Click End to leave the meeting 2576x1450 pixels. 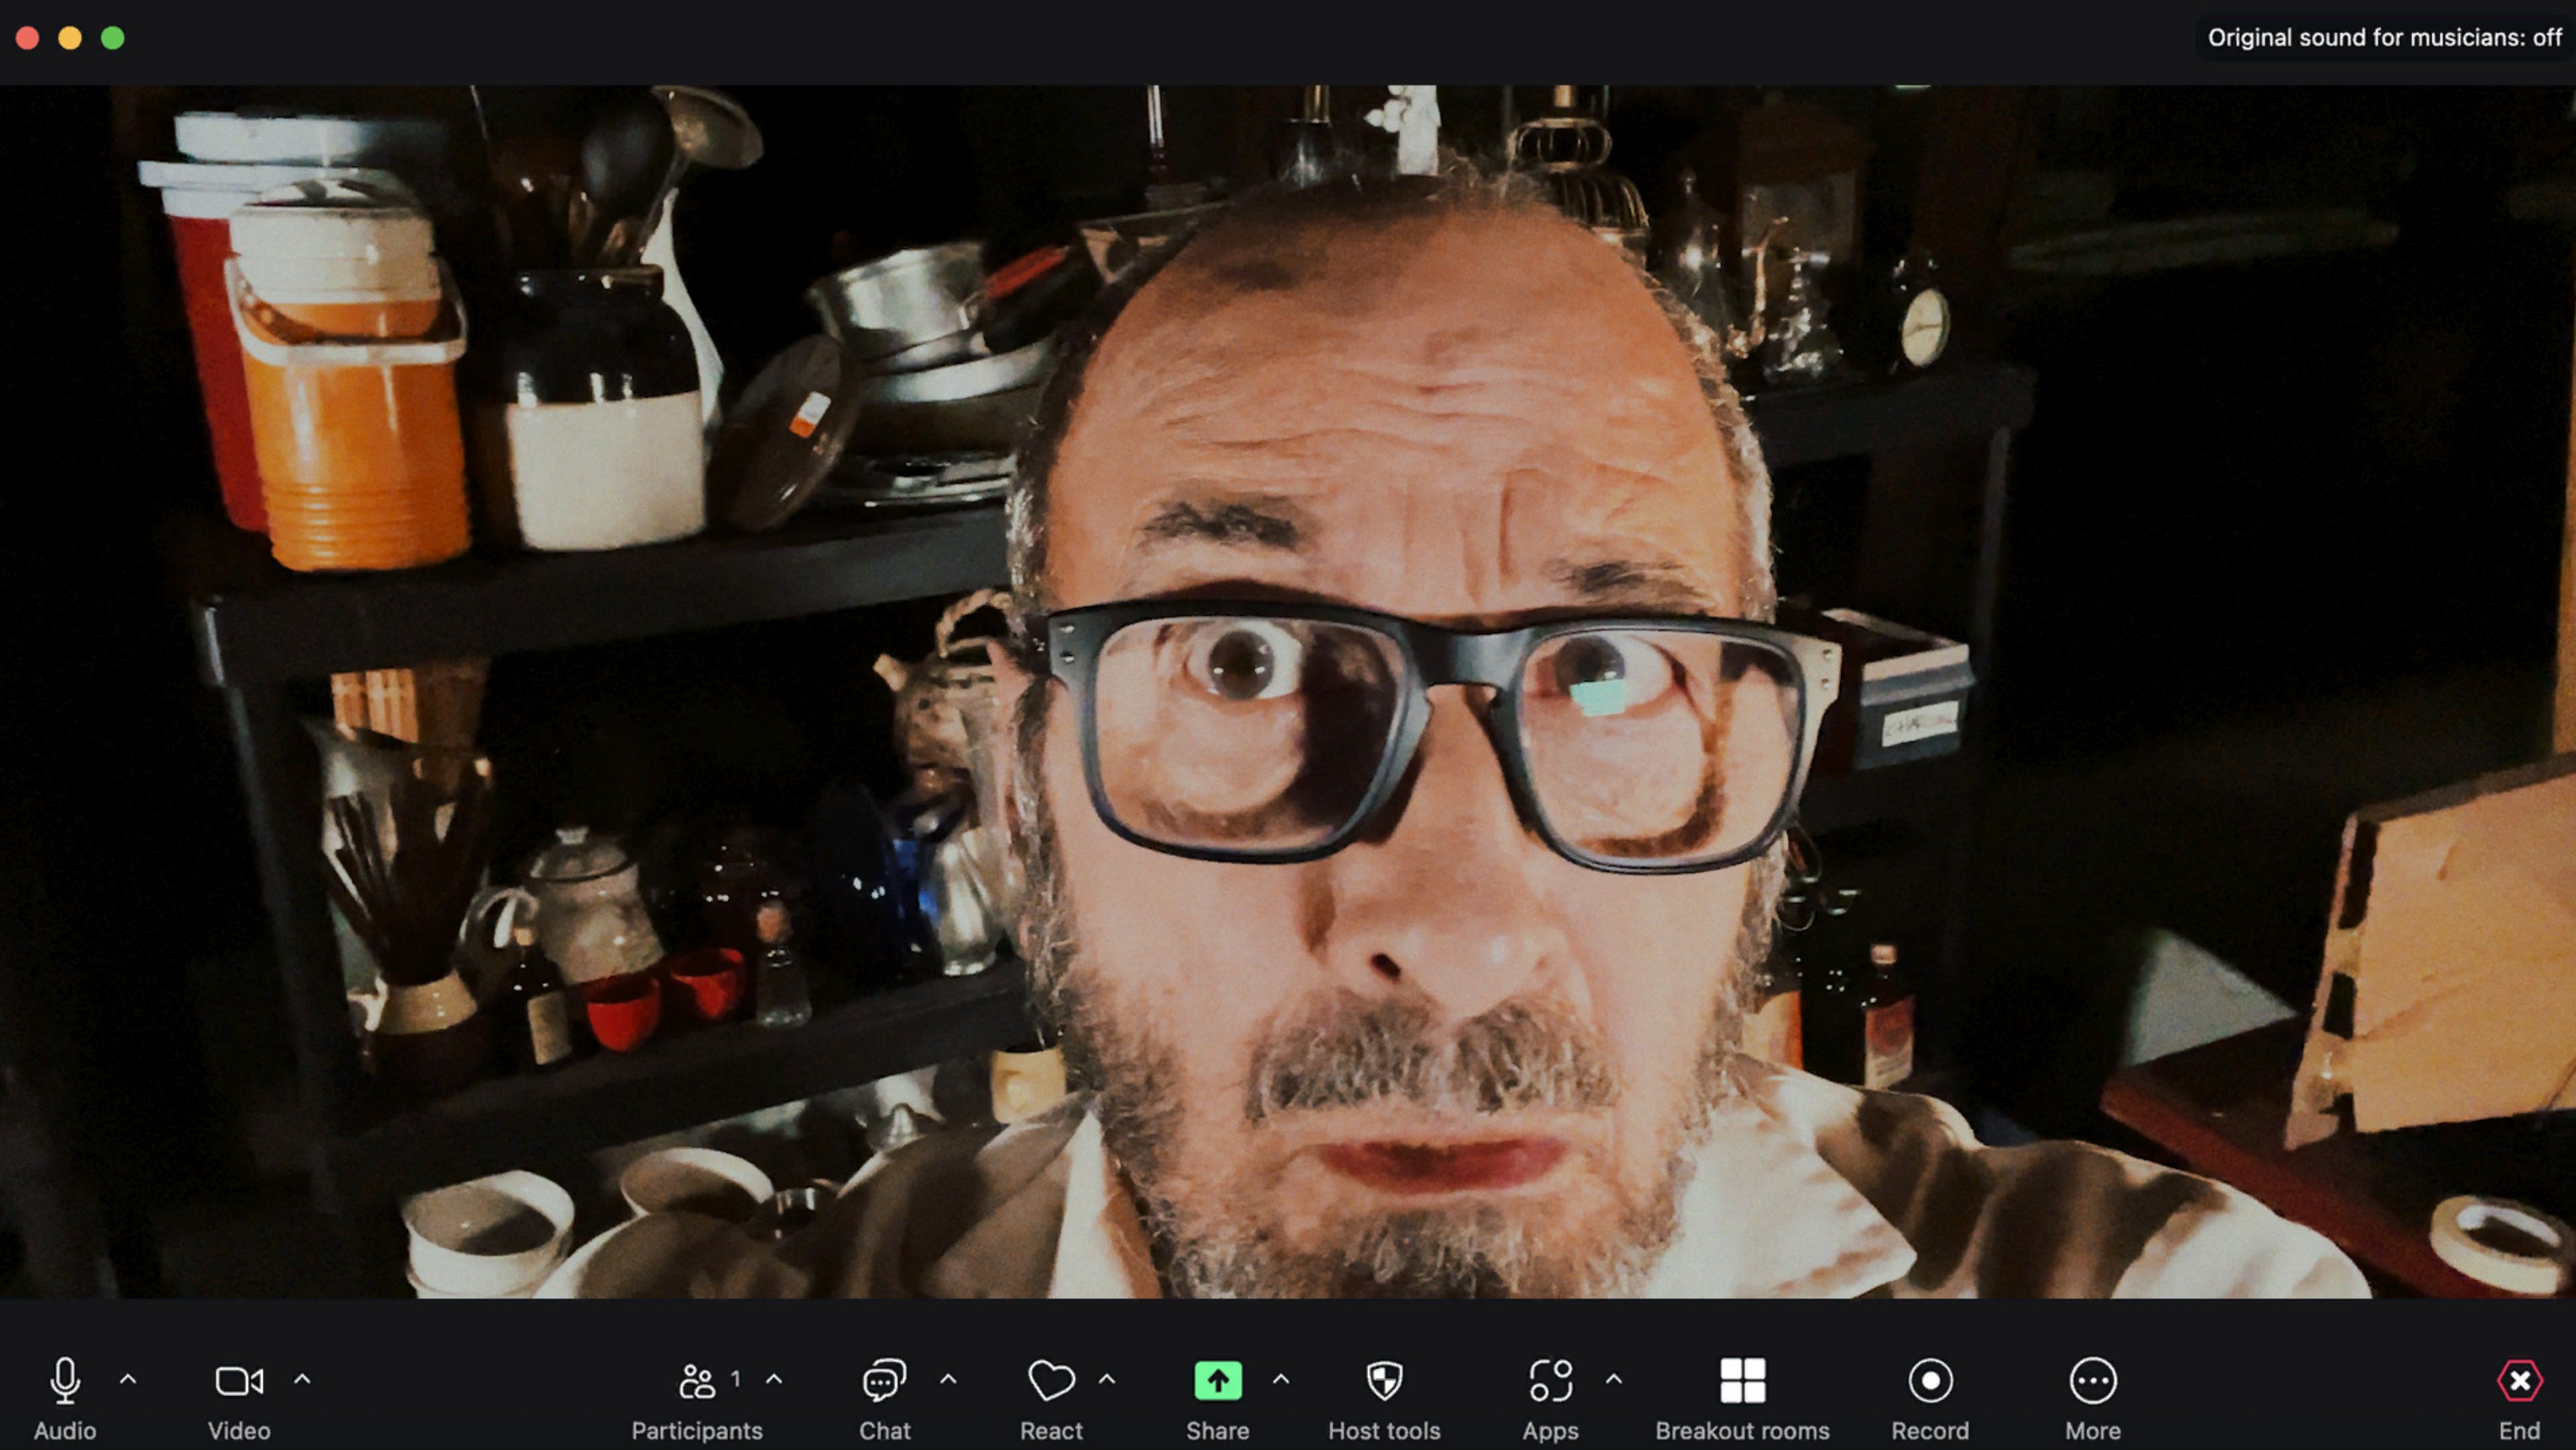point(2518,1381)
